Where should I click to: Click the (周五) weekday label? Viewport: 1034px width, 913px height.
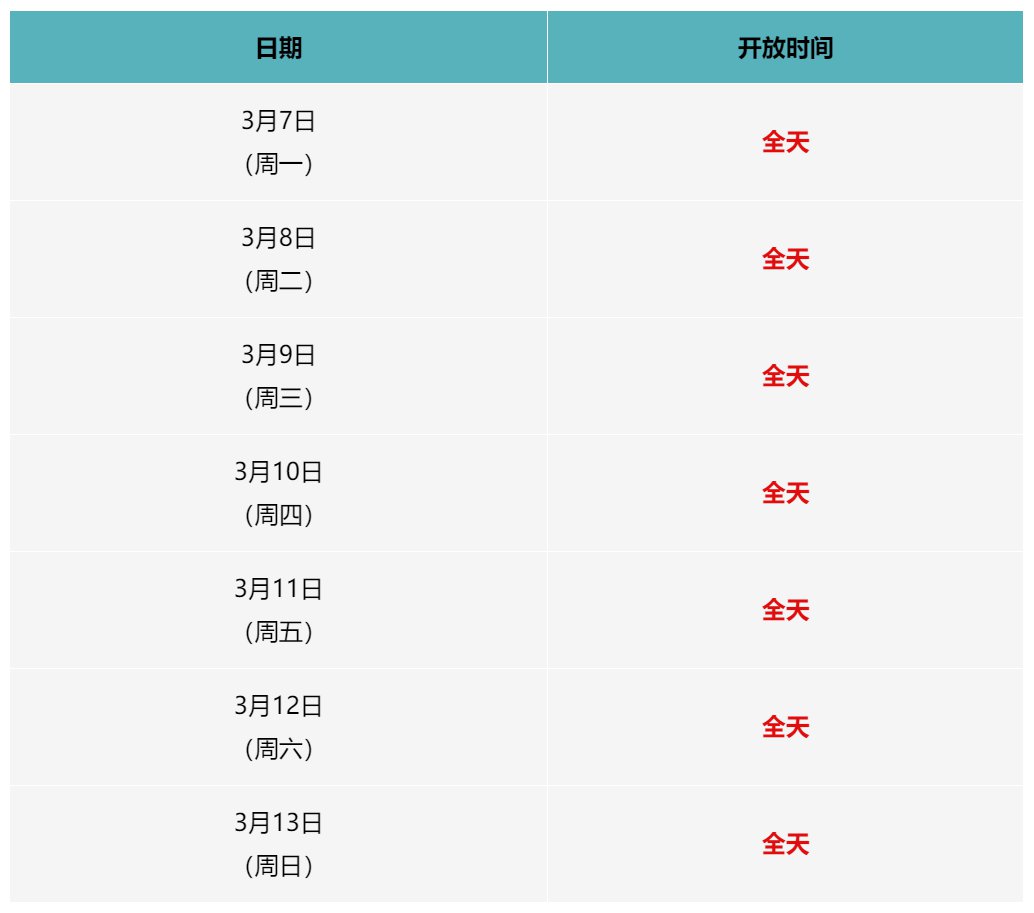(x=279, y=633)
